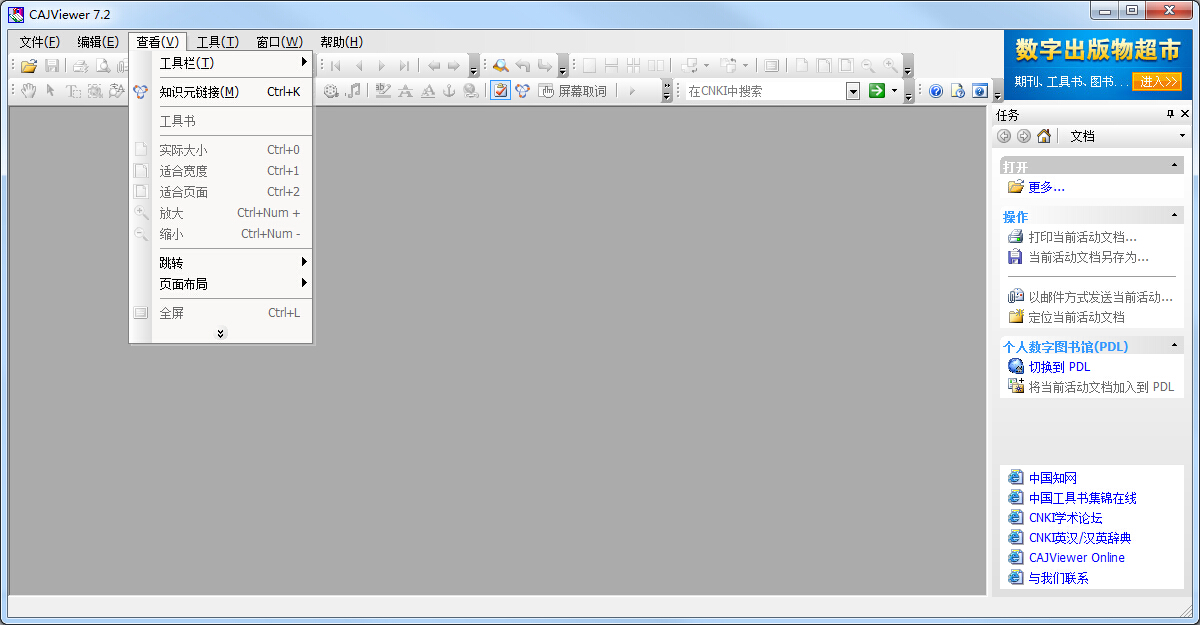Click the knowledge link icon beside 屏幕取词
This screenshot has height=625, width=1200.
[x=522, y=91]
